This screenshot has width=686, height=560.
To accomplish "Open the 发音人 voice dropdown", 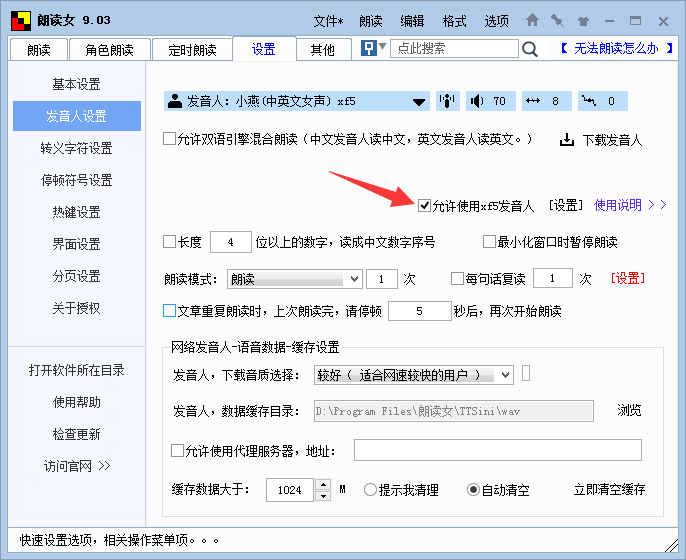I will pos(297,101).
